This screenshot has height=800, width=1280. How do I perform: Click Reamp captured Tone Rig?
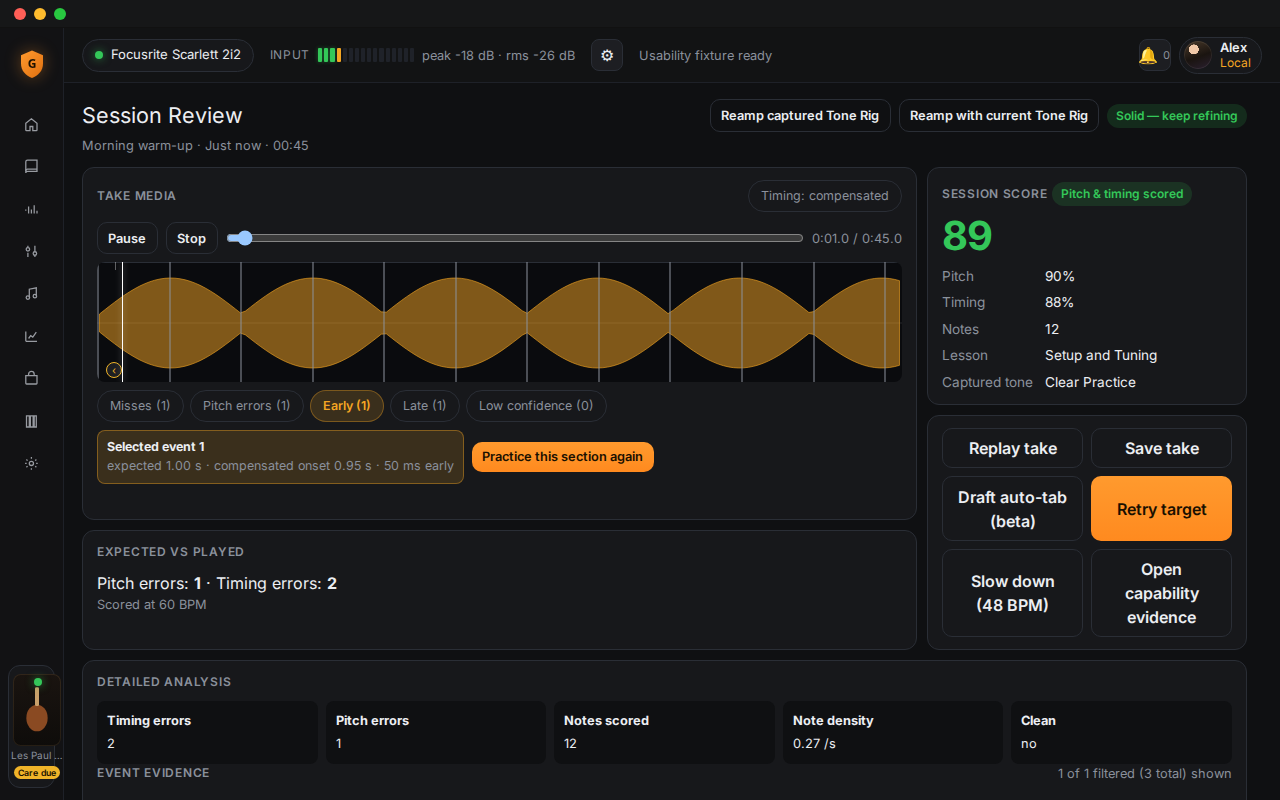coord(800,116)
